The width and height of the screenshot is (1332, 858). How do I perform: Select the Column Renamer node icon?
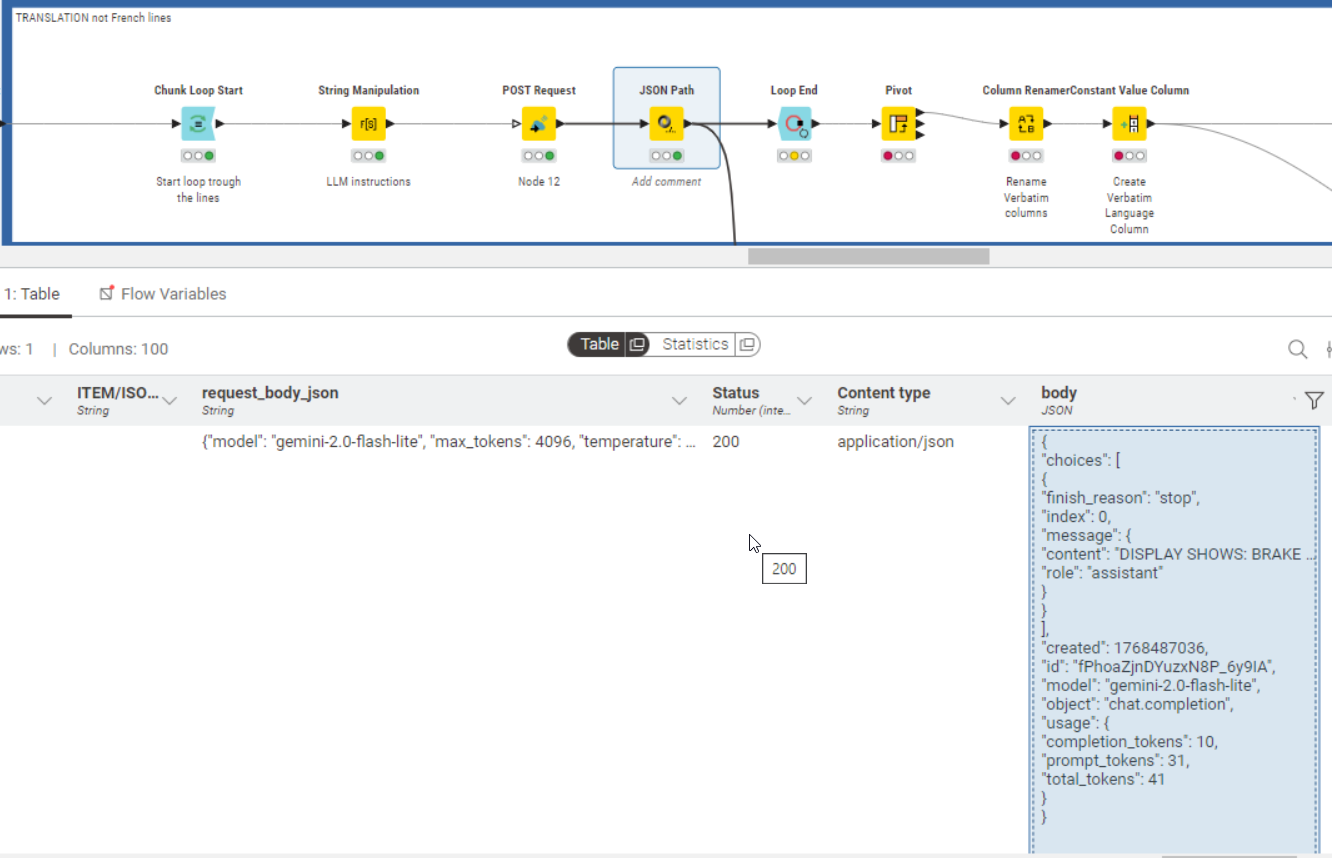point(1026,124)
